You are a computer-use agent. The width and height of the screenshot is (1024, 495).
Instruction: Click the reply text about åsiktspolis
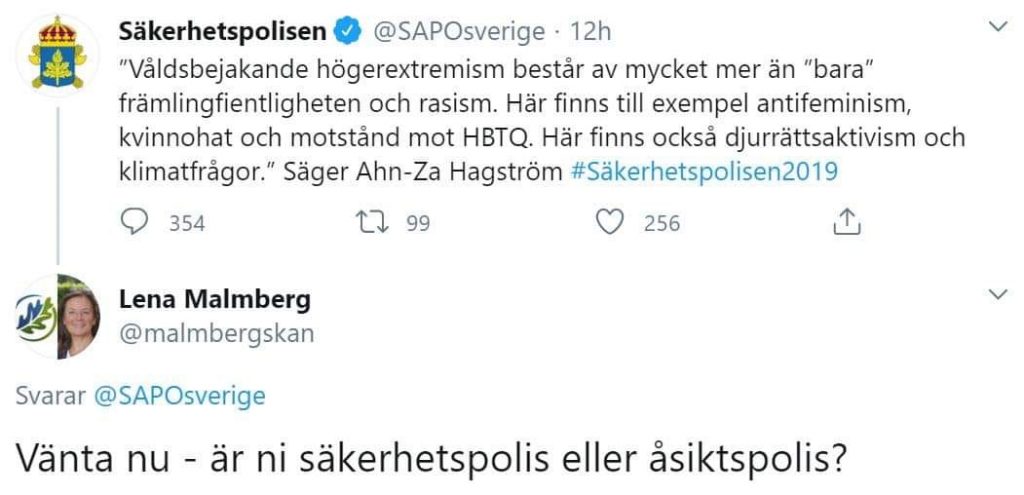point(432,457)
